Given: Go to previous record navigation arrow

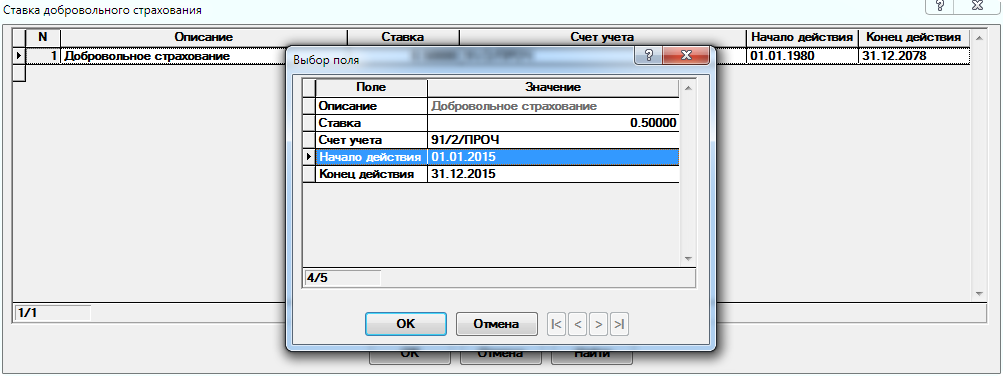Looking at the screenshot, I should click(578, 324).
